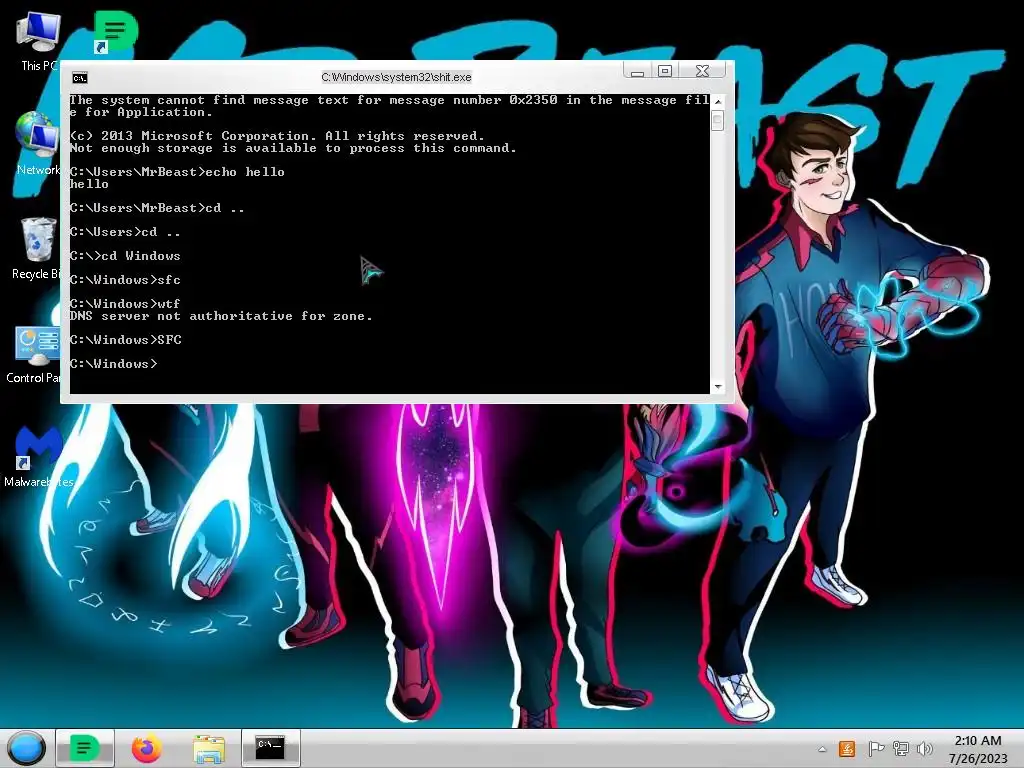This screenshot has height=768, width=1024.
Task: Click the 'DNS server not authoritative for zone.' line
Action: tap(221, 316)
